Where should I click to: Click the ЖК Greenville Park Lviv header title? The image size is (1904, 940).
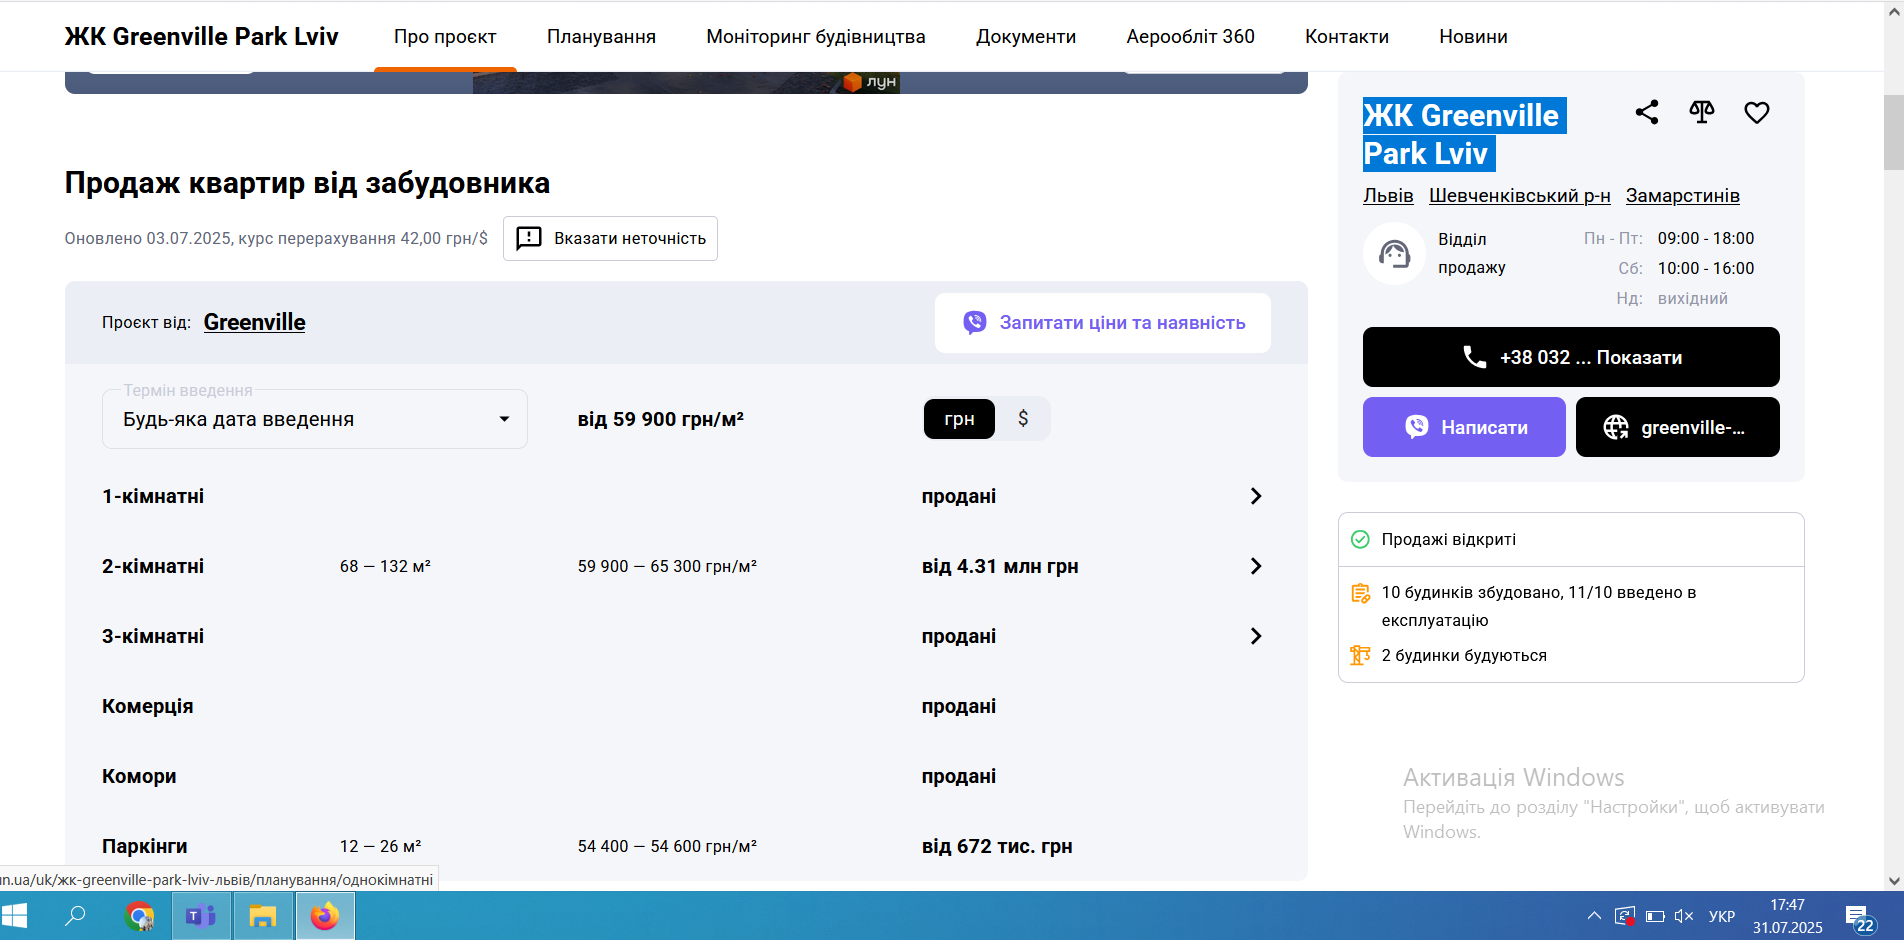point(201,37)
